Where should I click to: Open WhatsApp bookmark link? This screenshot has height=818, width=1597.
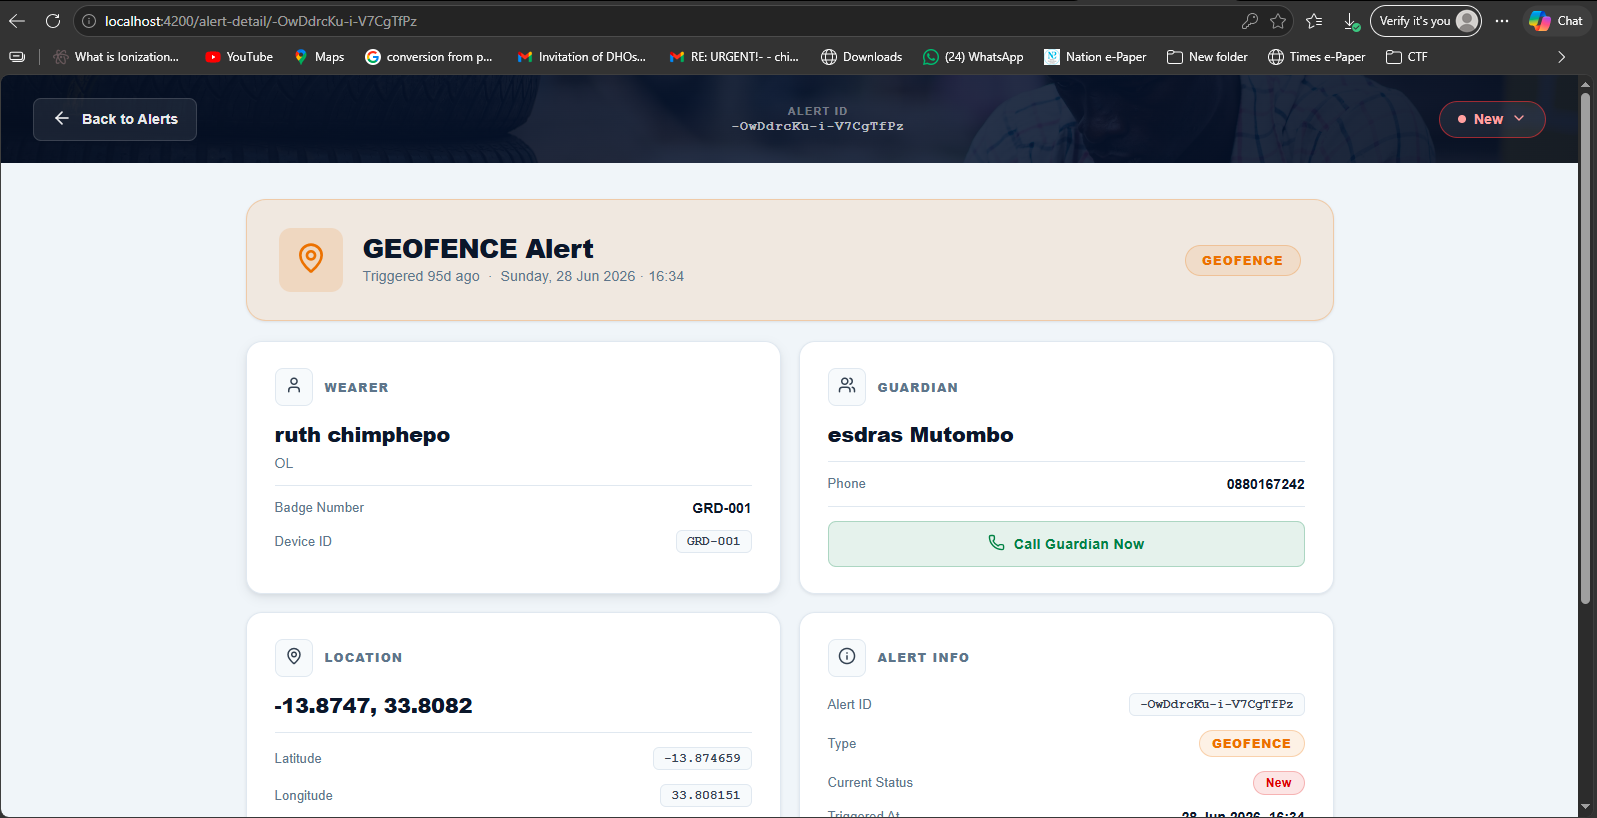[x=973, y=57]
